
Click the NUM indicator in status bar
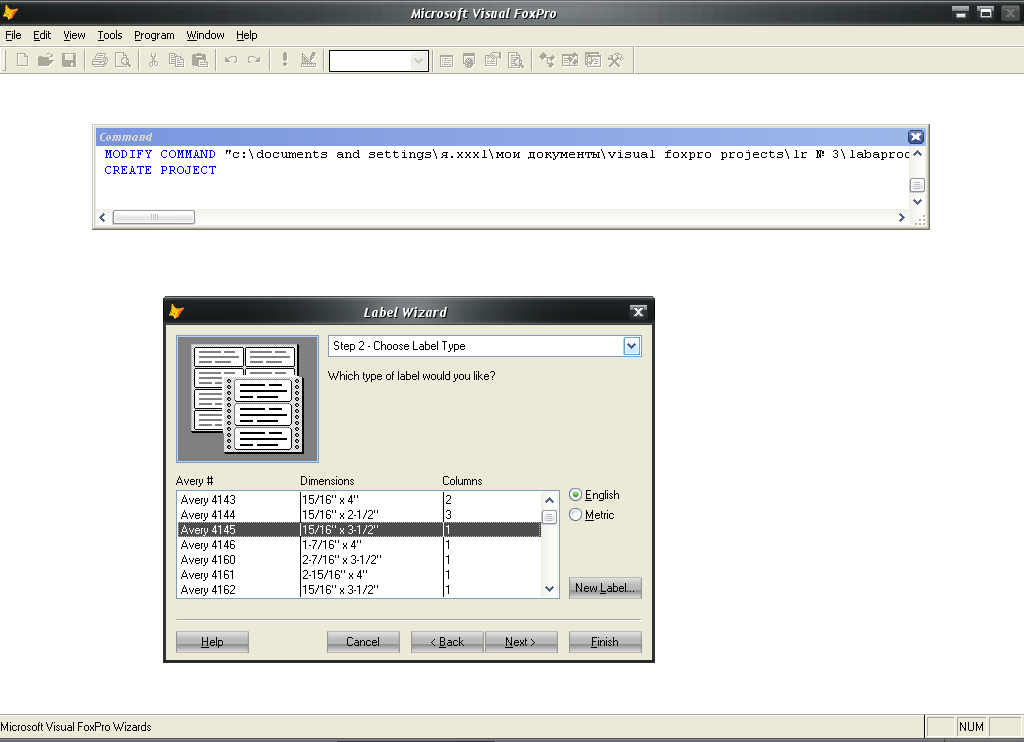[971, 726]
